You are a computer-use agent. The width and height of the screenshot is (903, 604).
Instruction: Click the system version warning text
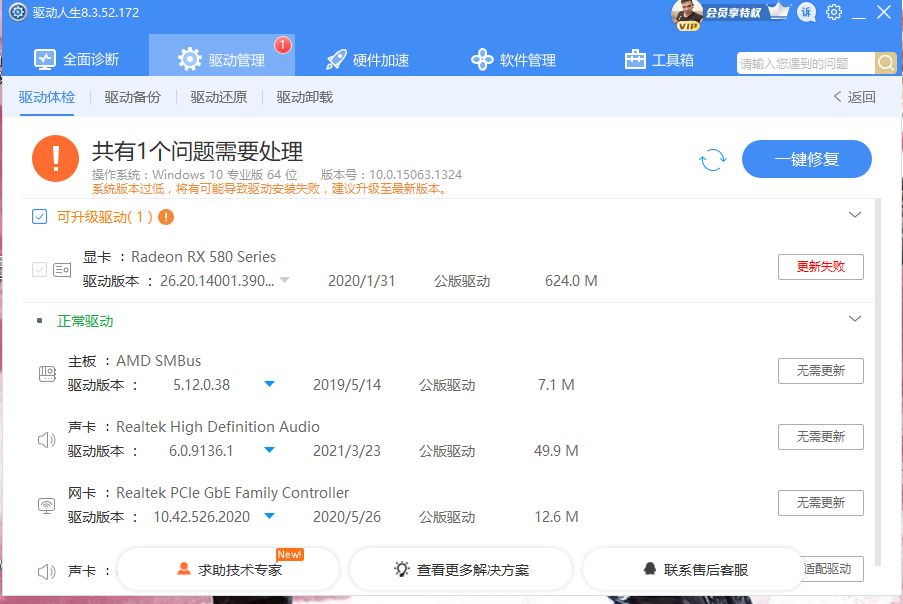[x=270, y=189]
